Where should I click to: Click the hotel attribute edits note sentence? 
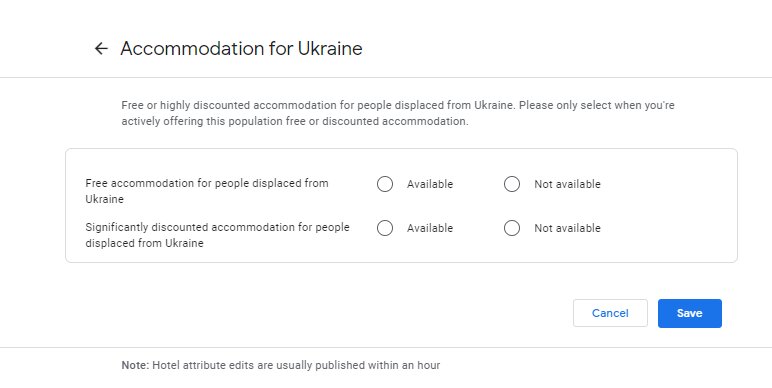(x=296, y=365)
